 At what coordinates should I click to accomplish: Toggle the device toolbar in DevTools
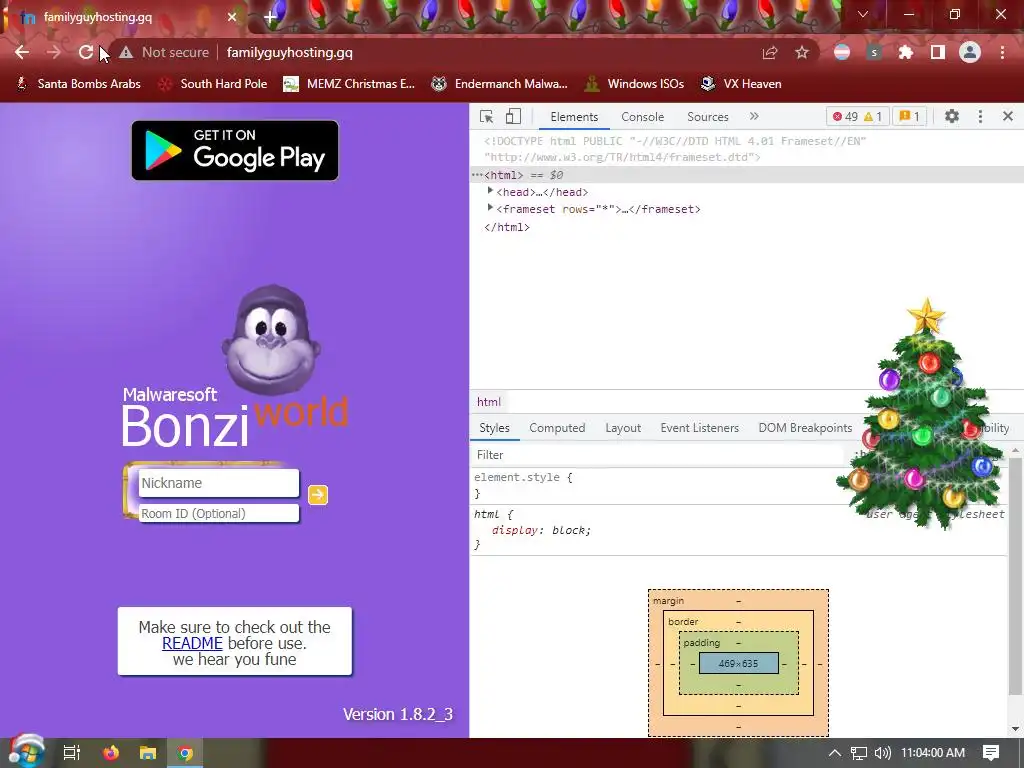(513, 116)
